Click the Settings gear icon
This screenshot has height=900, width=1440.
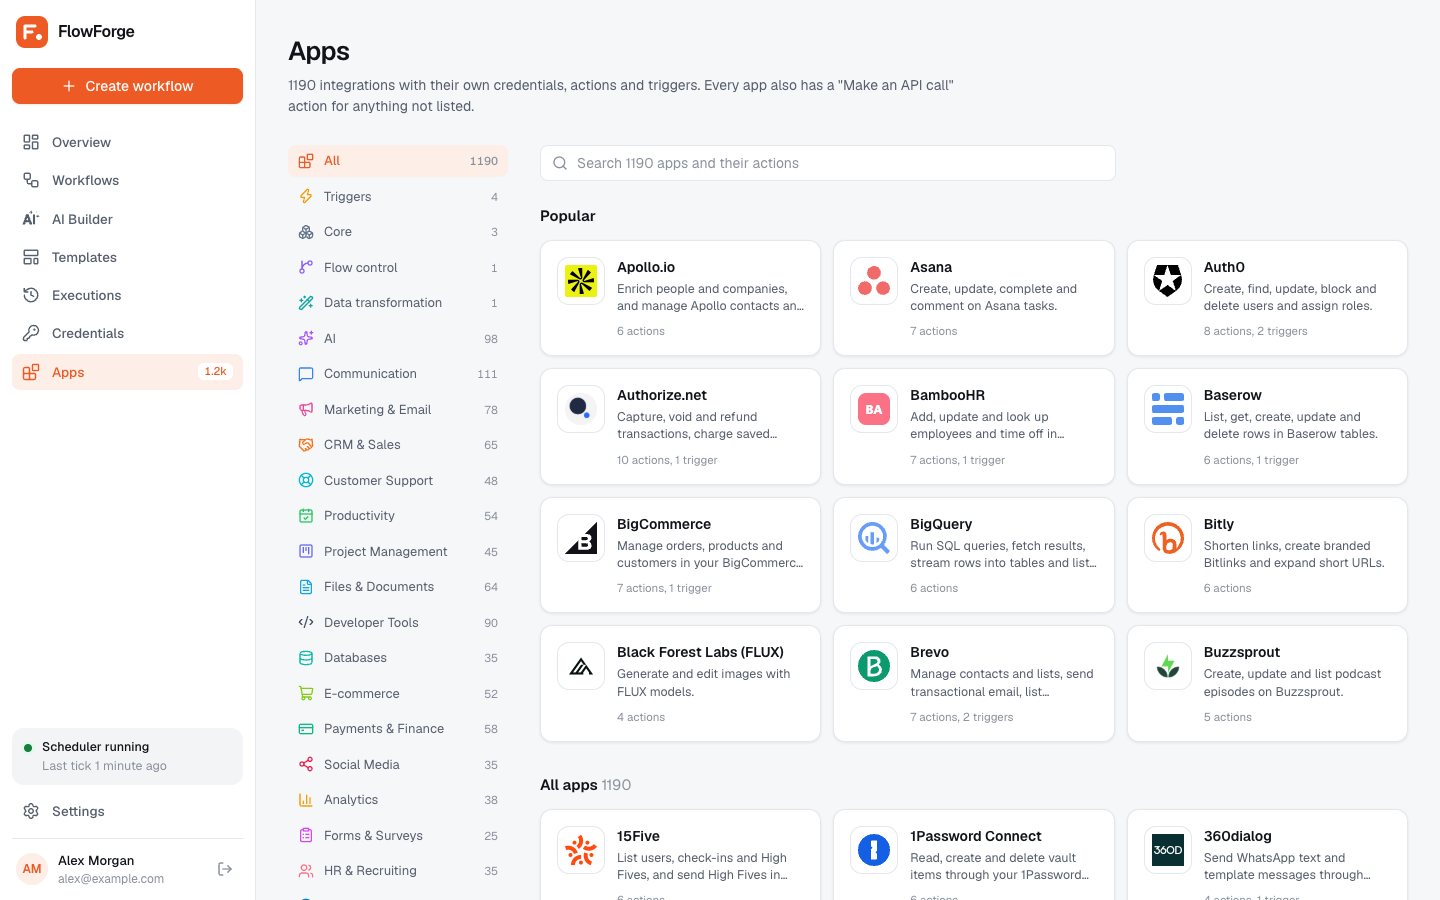(x=31, y=811)
